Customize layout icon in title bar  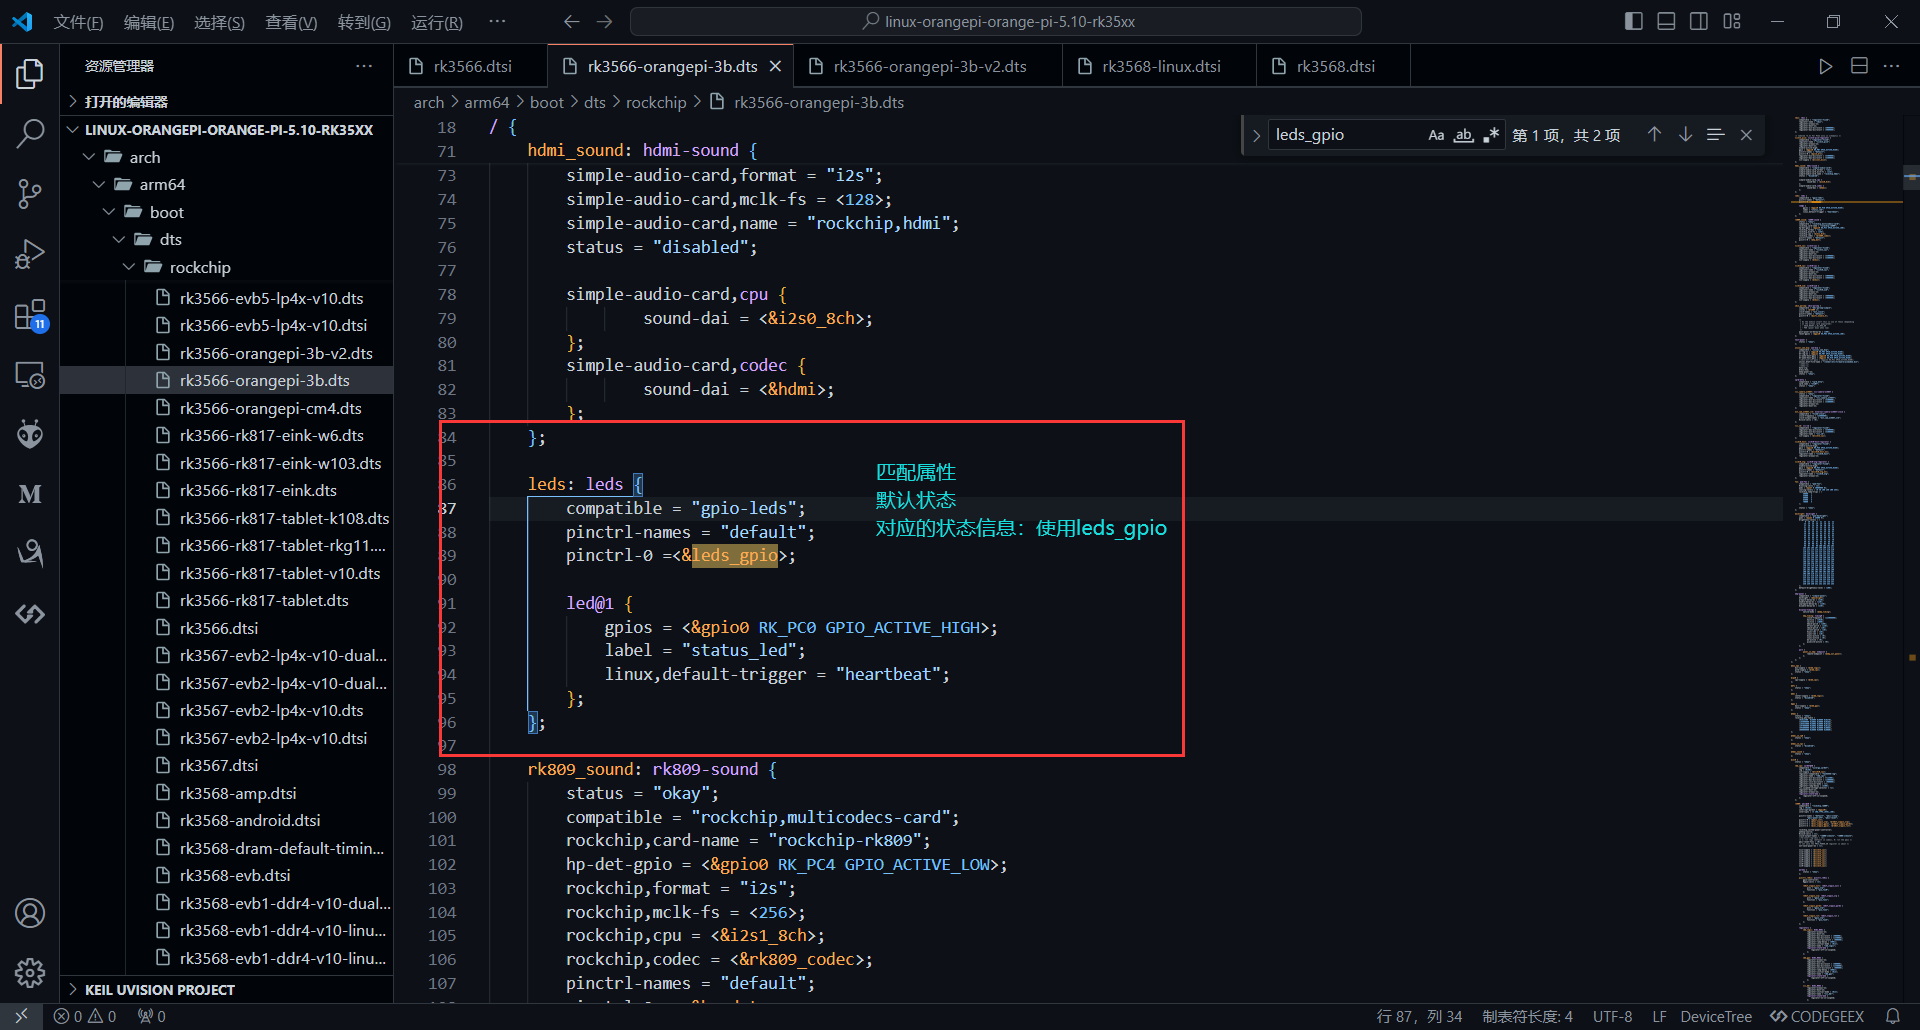(1732, 21)
